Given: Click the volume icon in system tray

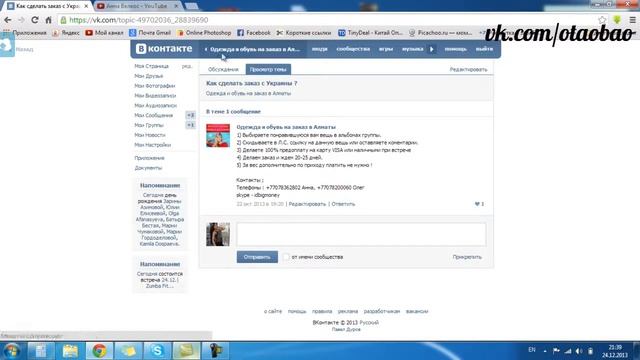Looking at the screenshot, I should pos(579,351).
